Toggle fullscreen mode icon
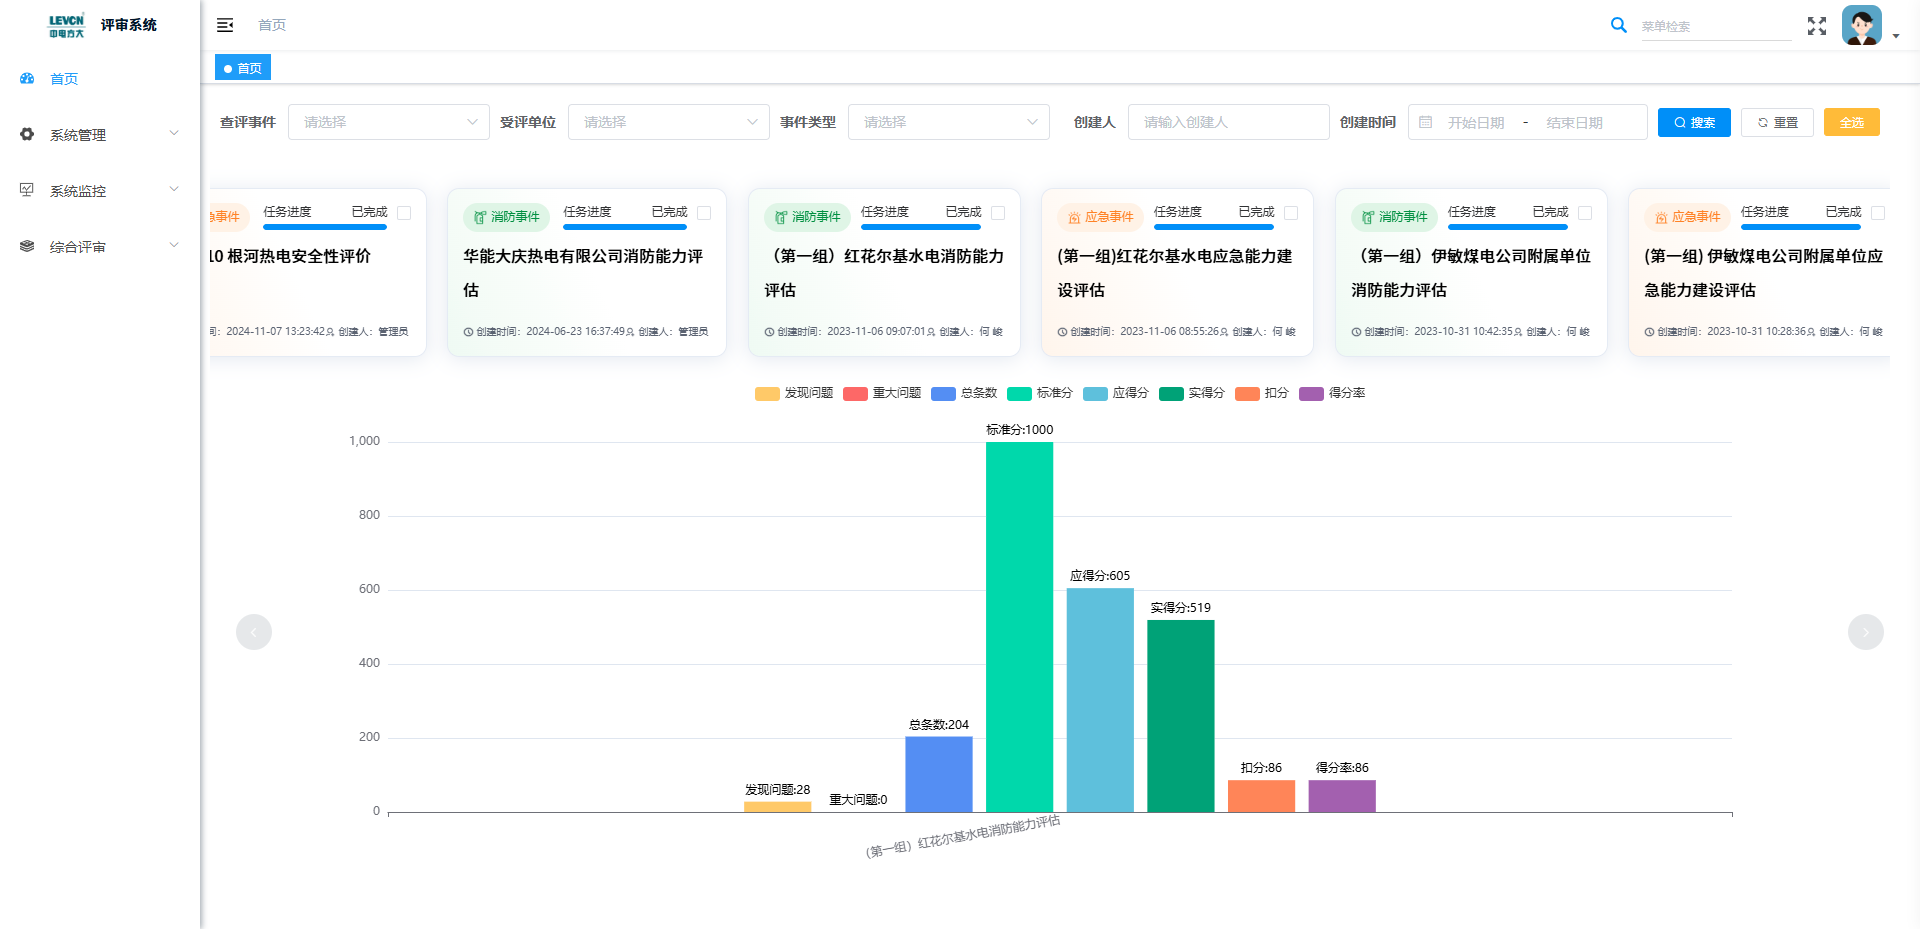This screenshot has width=1920, height=929. coord(1817,26)
